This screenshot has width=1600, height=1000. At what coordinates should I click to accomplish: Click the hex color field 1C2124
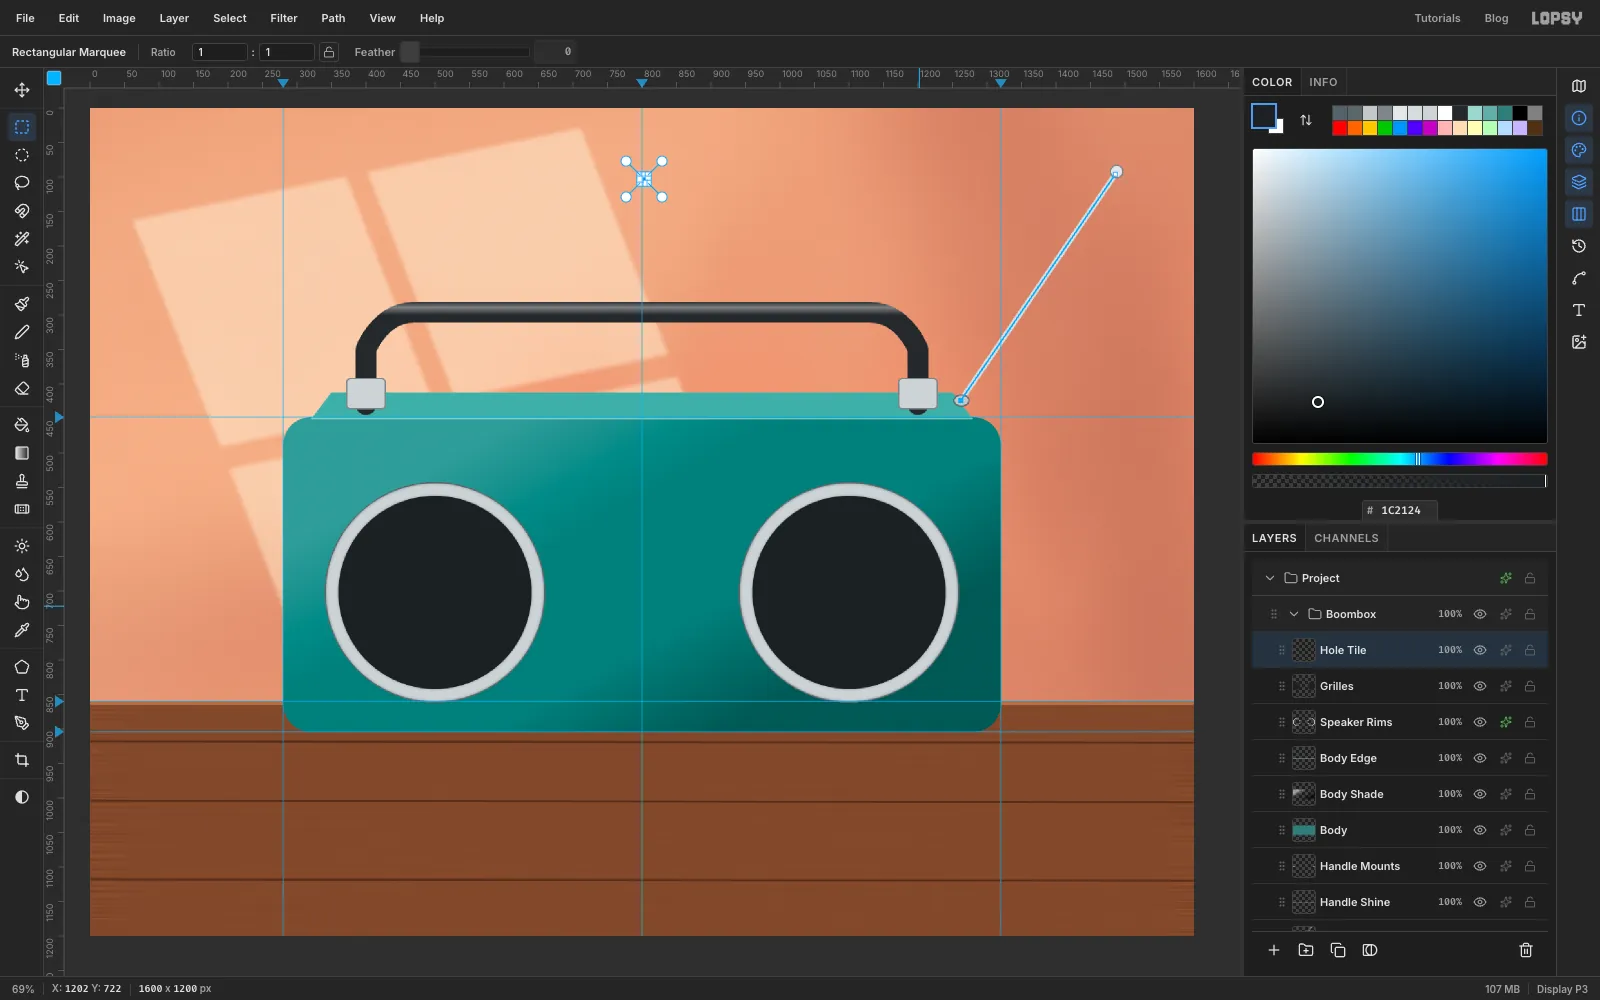point(1400,510)
